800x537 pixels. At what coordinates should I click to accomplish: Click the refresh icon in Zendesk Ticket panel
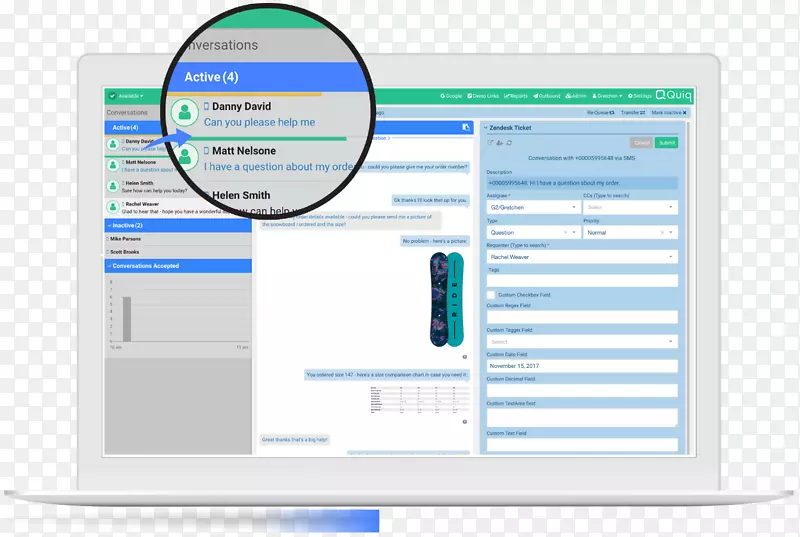(x=509, y=143)
